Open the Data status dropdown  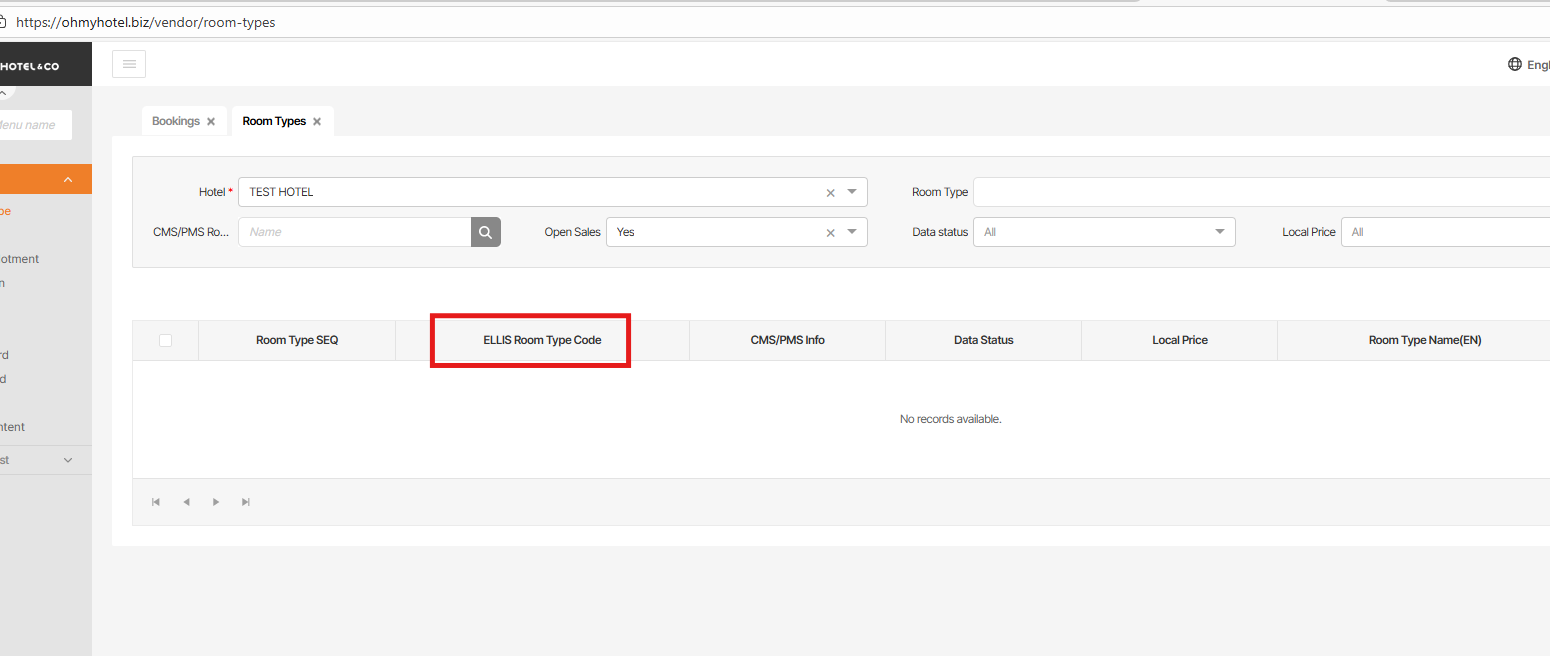1219,232
